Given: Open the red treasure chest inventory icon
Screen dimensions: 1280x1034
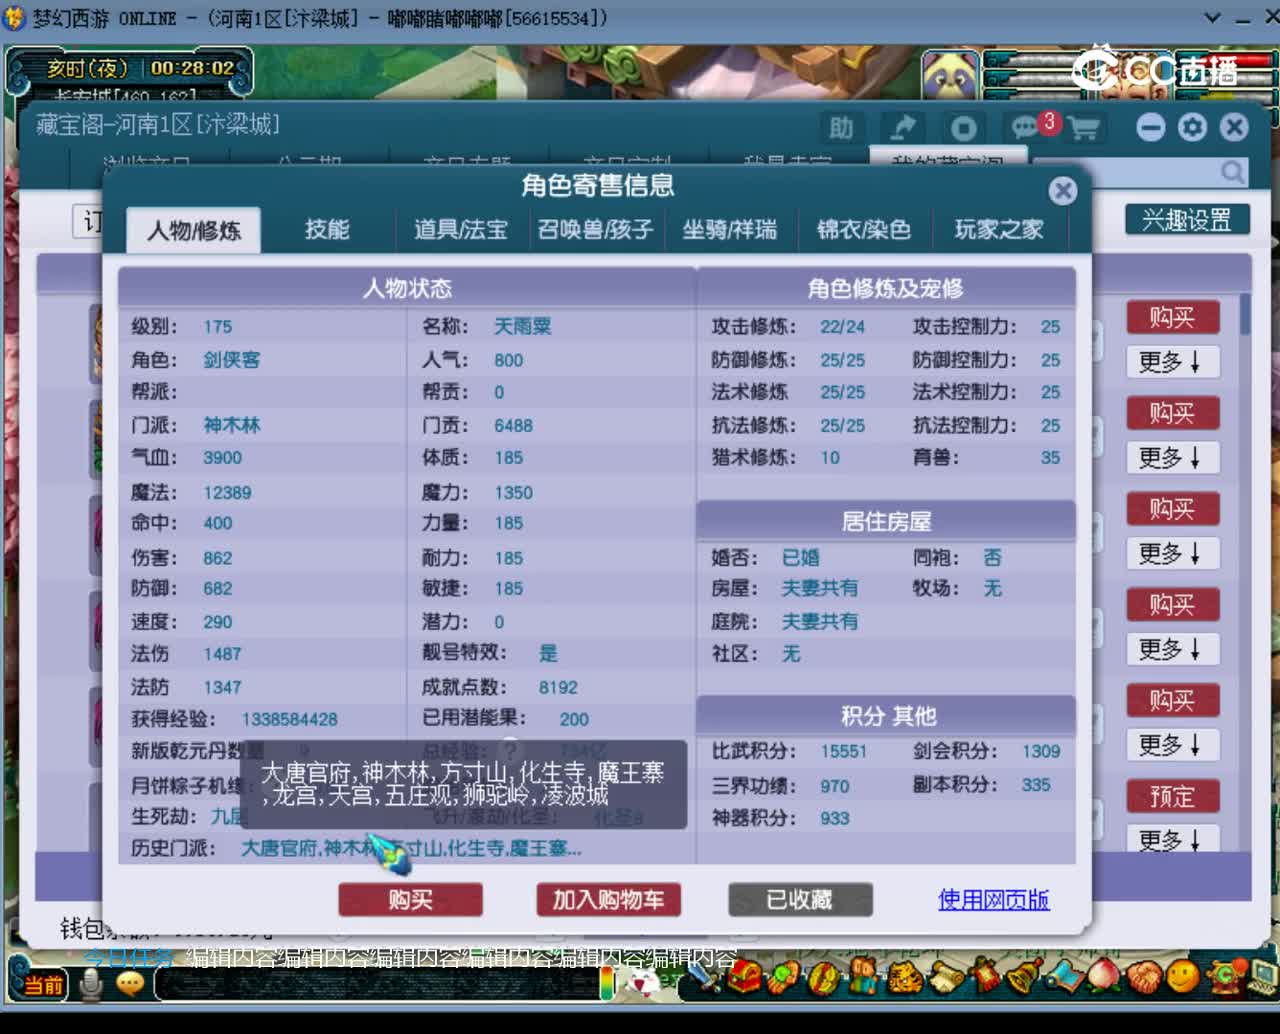Looking at the screenshot, I should tap(743, 978).
